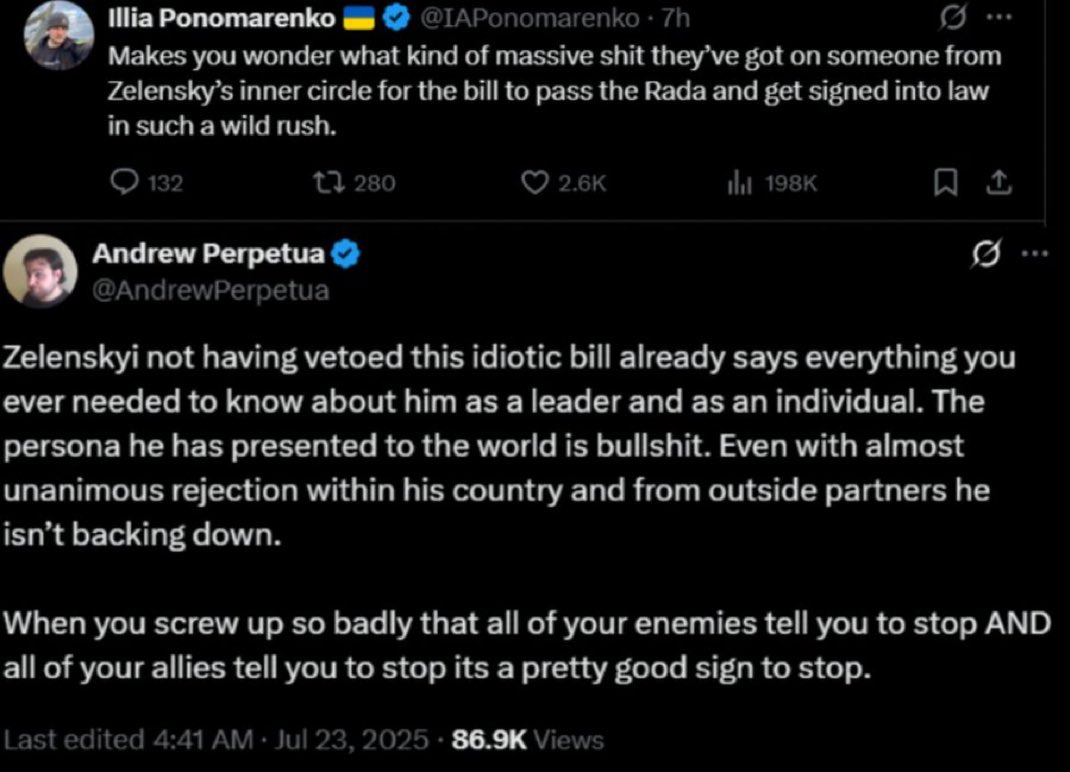
Task: Visit the @IAPonomarenko handle link
Action: coord(529,18)
